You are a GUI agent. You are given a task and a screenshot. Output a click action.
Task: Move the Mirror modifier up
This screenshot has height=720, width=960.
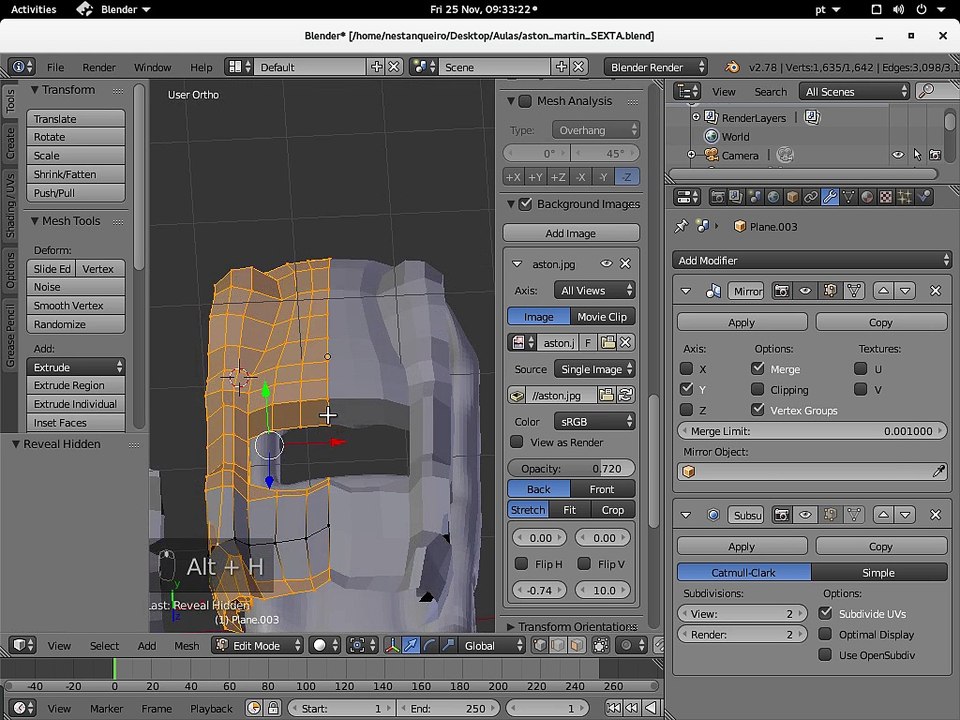point(883,291)
